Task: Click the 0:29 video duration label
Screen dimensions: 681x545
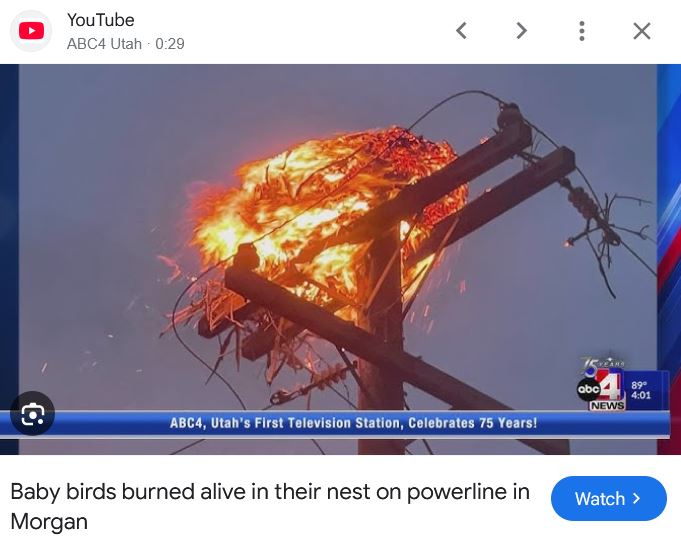Action: (170, 44)
